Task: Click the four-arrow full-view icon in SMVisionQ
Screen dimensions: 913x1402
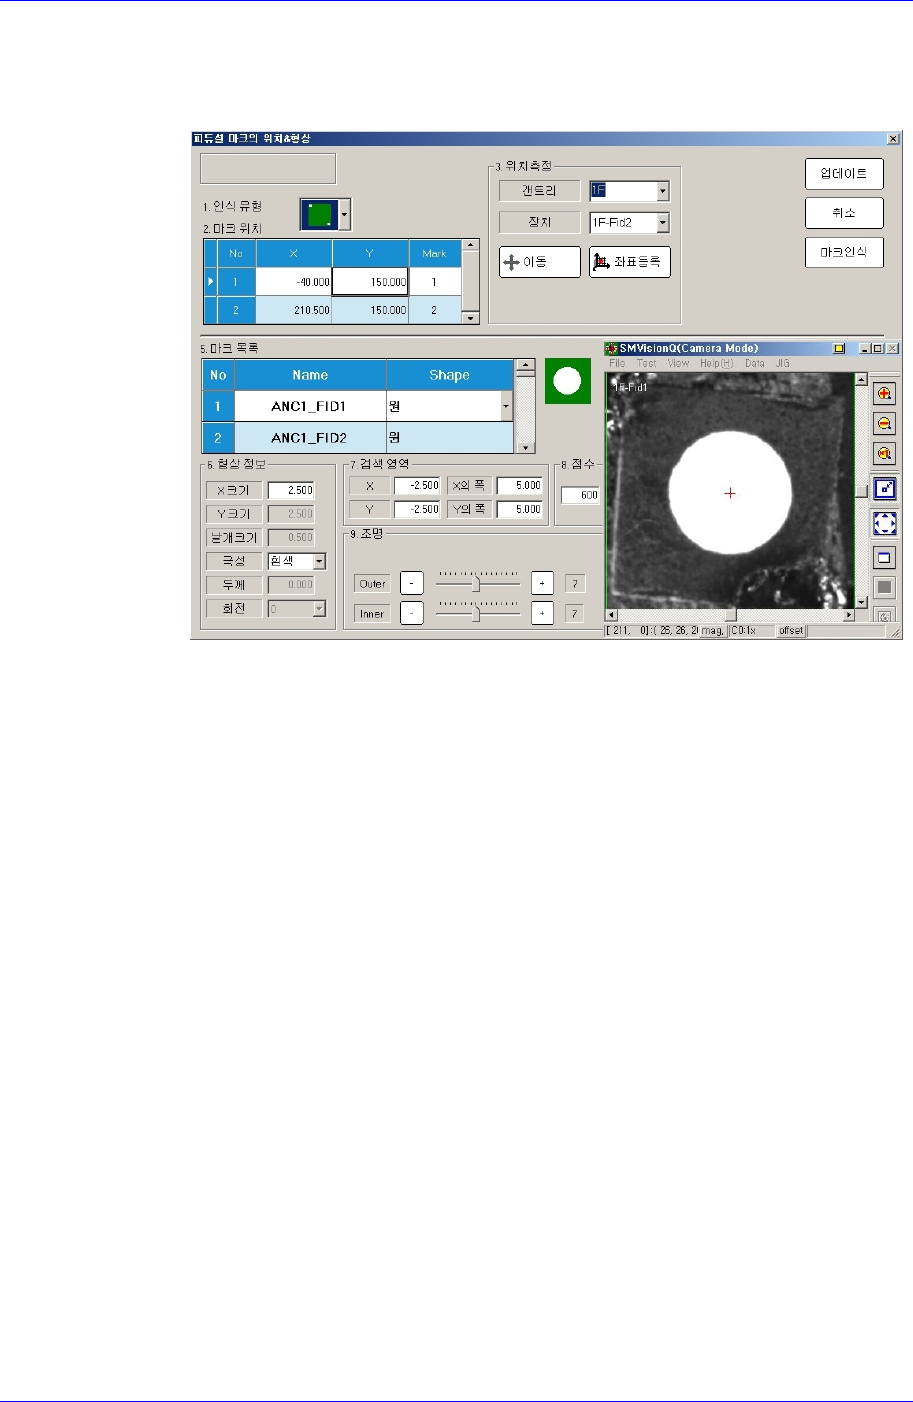Action: pos(884,523)
